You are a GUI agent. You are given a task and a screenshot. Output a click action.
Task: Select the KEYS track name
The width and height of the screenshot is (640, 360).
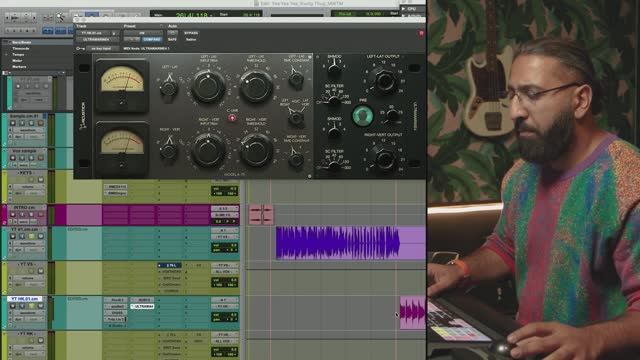pyautogui.click(x=25, y=173)
